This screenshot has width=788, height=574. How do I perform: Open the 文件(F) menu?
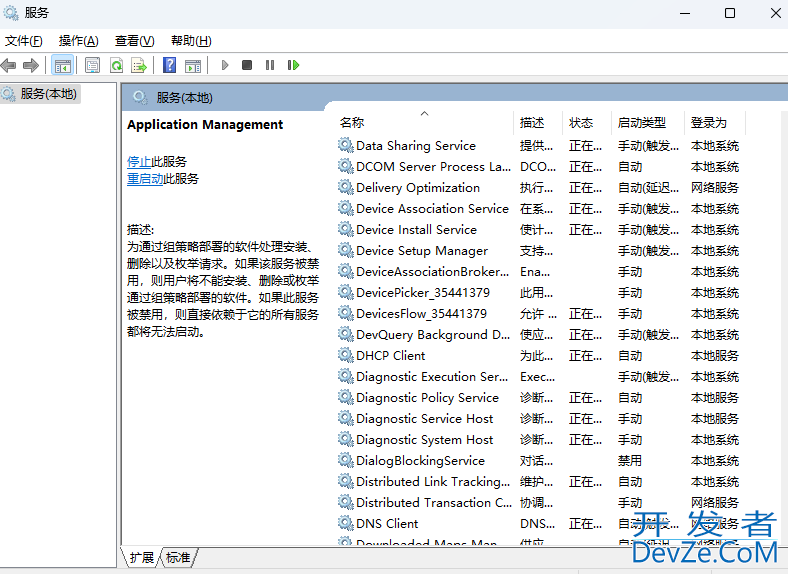click(24, 41)
